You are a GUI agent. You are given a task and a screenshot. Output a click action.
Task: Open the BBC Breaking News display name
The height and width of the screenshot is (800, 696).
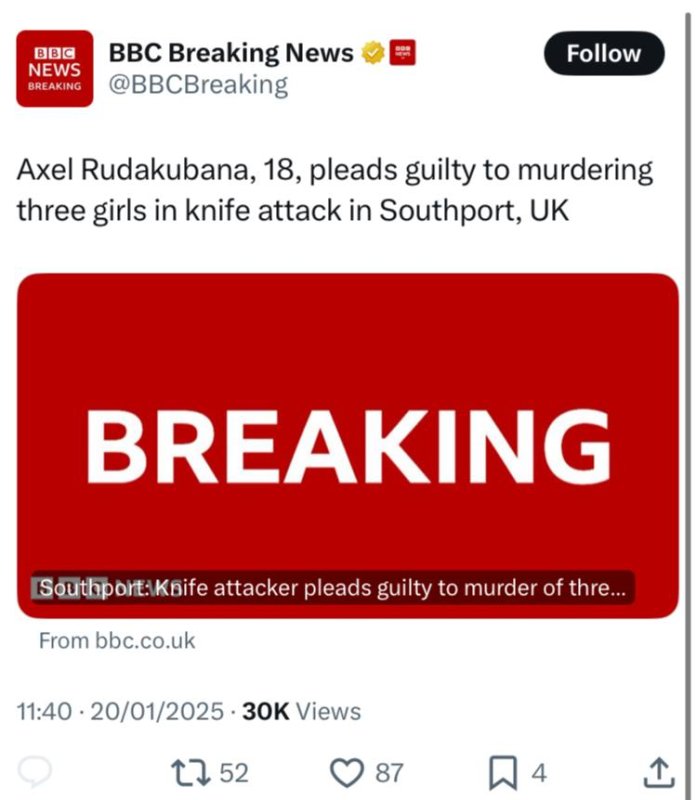click(230, 53)
